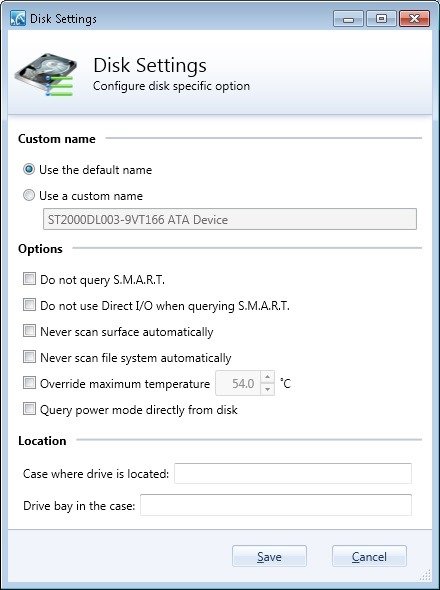440x590 pixels.
Task: Select Use the default name radio button
Action: (29, 169)
